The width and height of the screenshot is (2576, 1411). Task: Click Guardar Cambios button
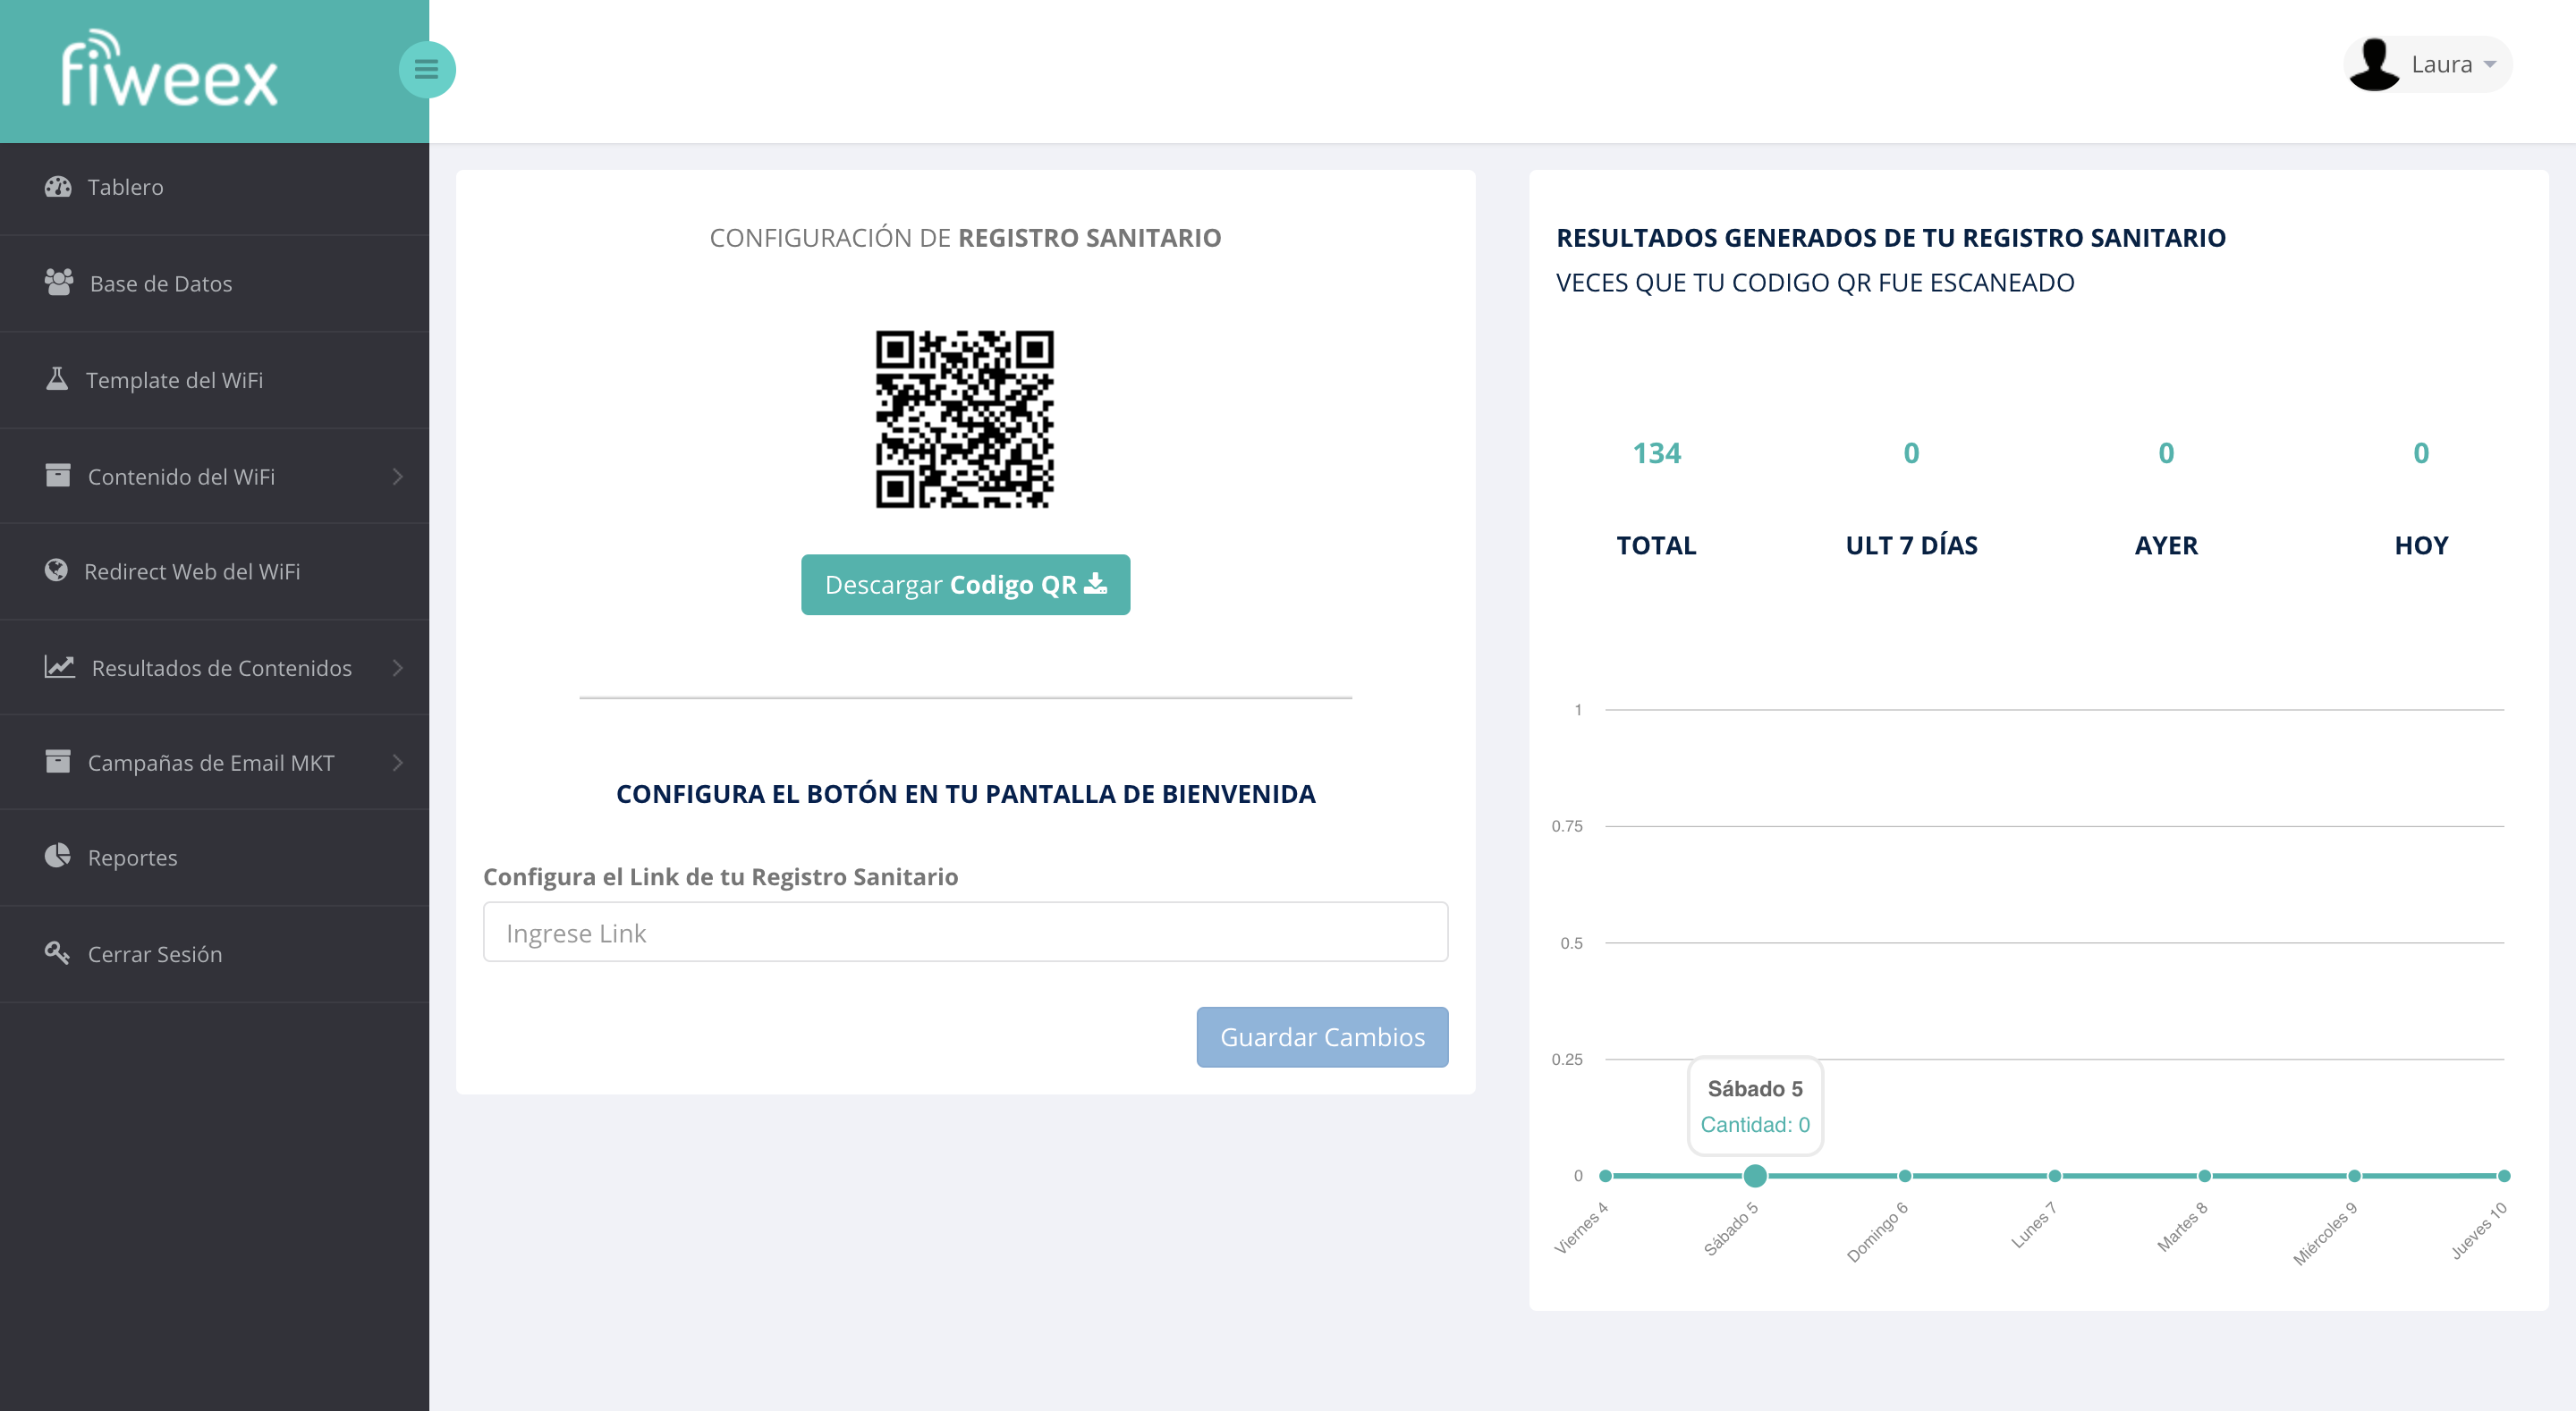coord(1321,1037)
